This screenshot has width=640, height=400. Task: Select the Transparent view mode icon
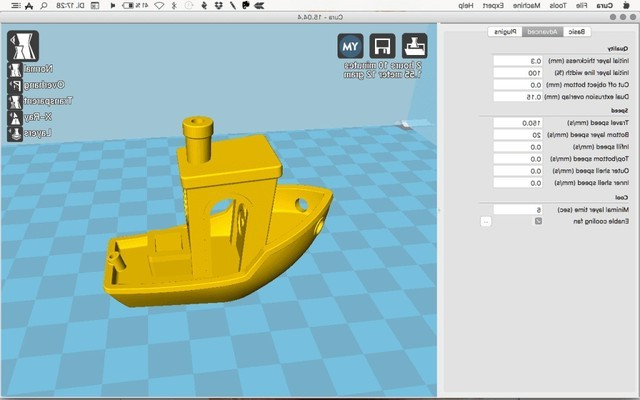pyautogui.click(x=15, y=101)
